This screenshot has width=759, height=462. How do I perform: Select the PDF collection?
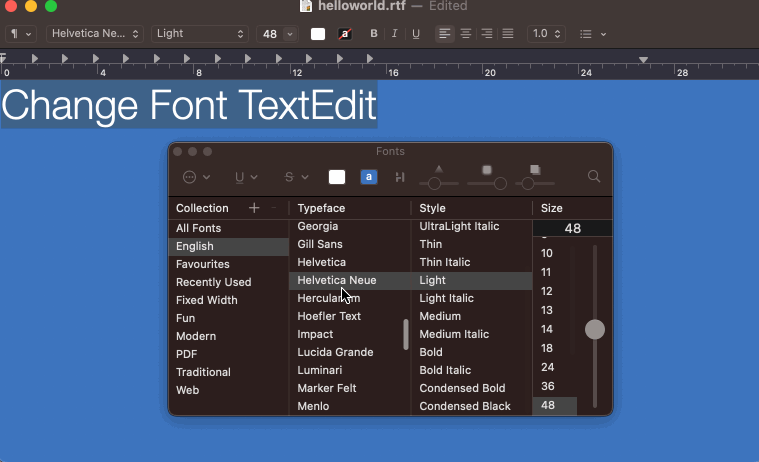click(228, 354)
